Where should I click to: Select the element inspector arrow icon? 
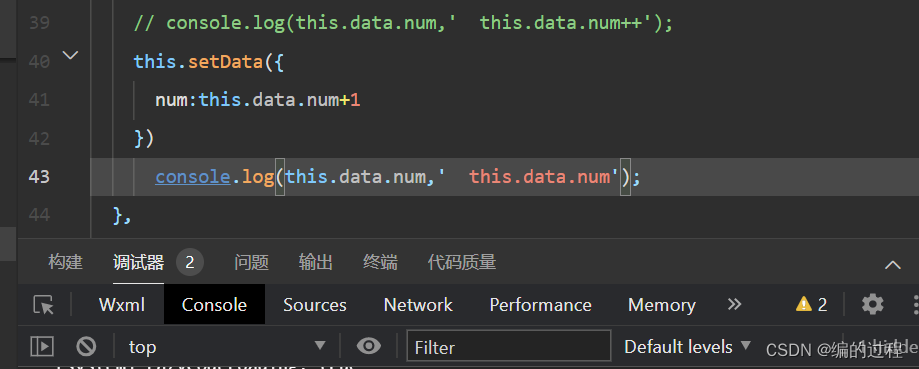[x=43, y=305]
